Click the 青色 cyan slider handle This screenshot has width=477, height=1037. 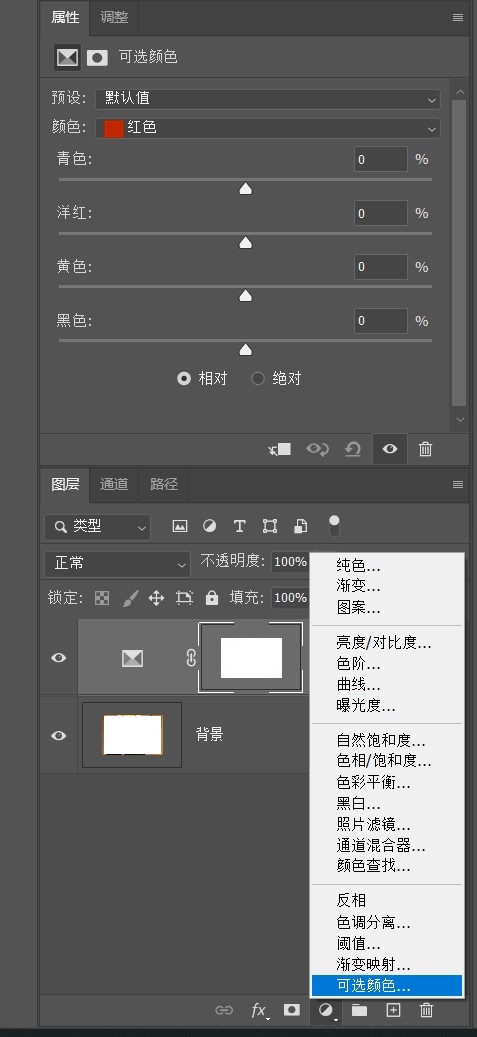click(x=245, y=189)
